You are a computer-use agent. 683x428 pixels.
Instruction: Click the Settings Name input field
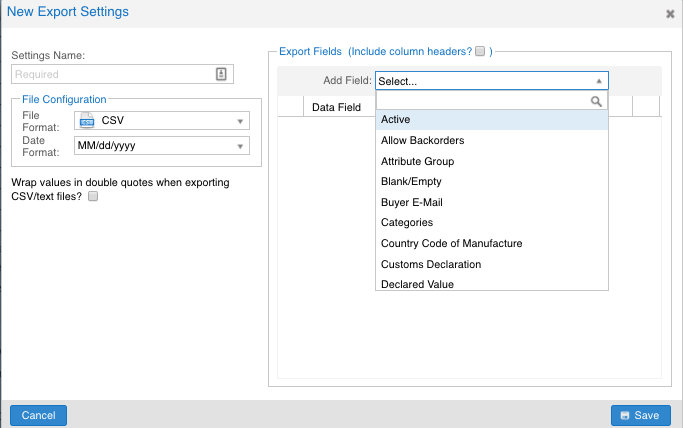click(x=122, y=74)
